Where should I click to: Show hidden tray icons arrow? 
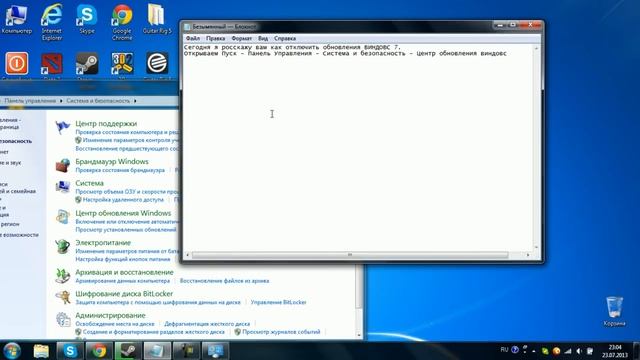[x=534, y=351]
